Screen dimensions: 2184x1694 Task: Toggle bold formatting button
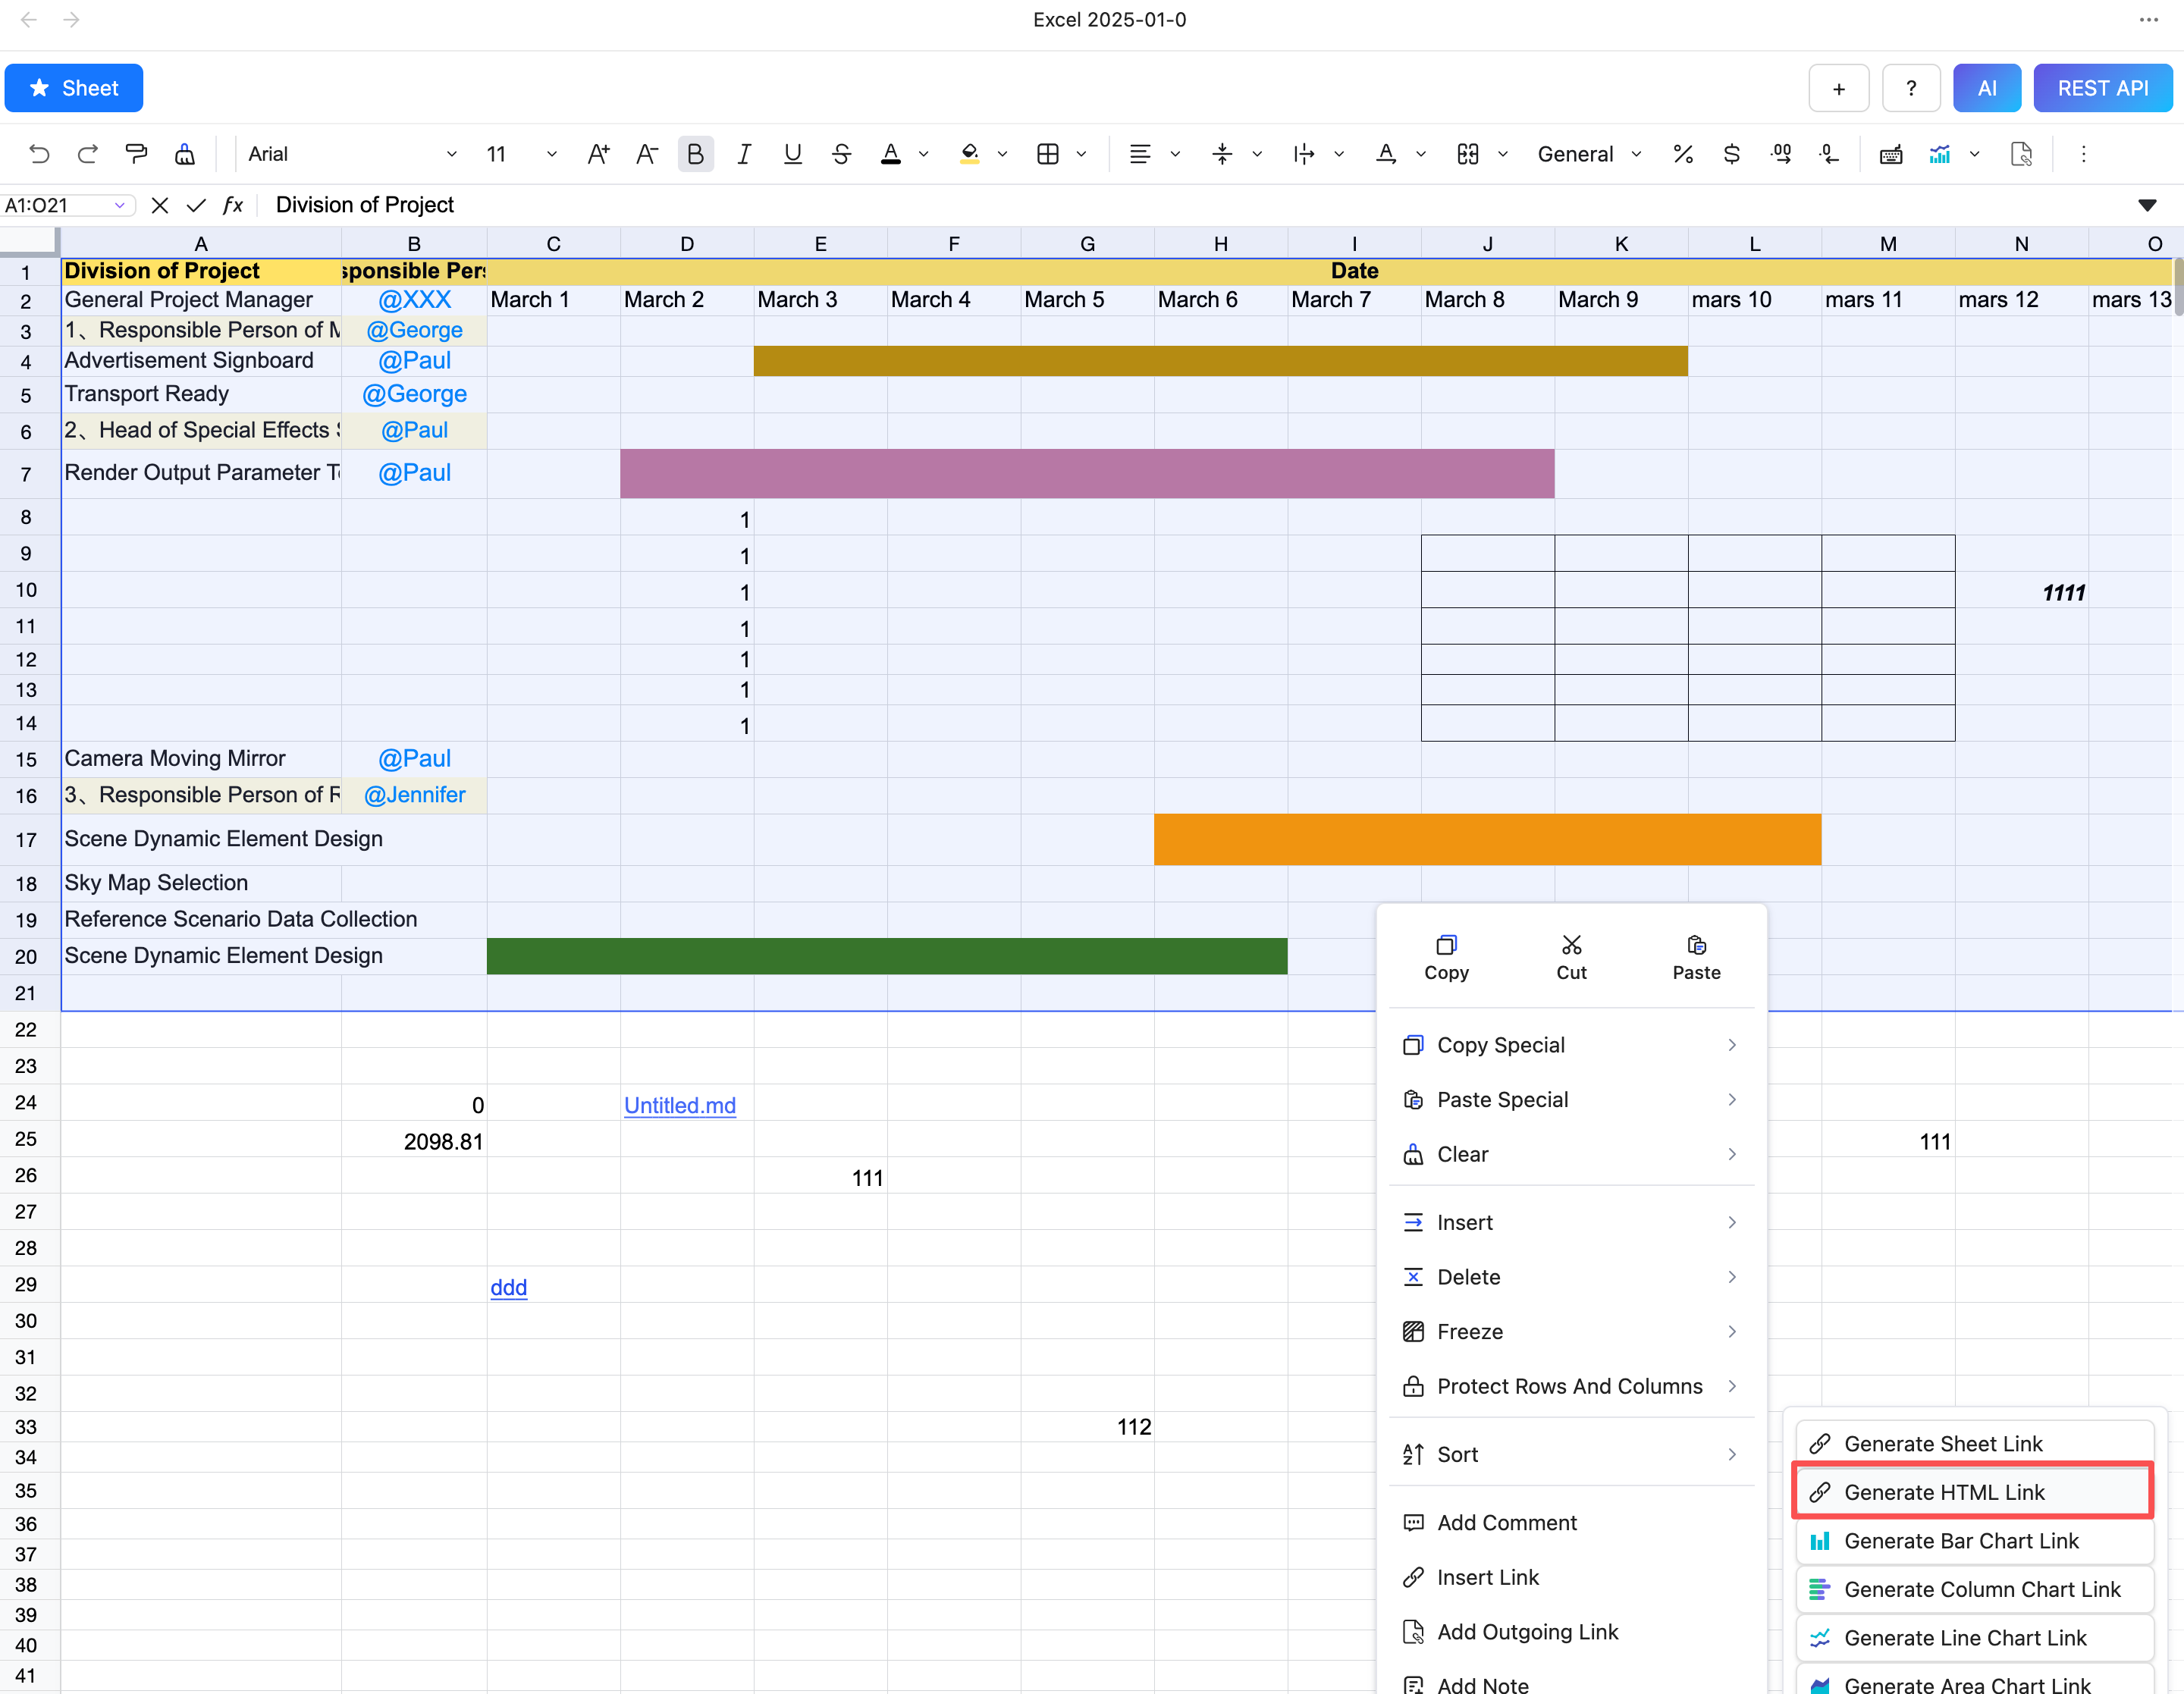click(695, 154)
